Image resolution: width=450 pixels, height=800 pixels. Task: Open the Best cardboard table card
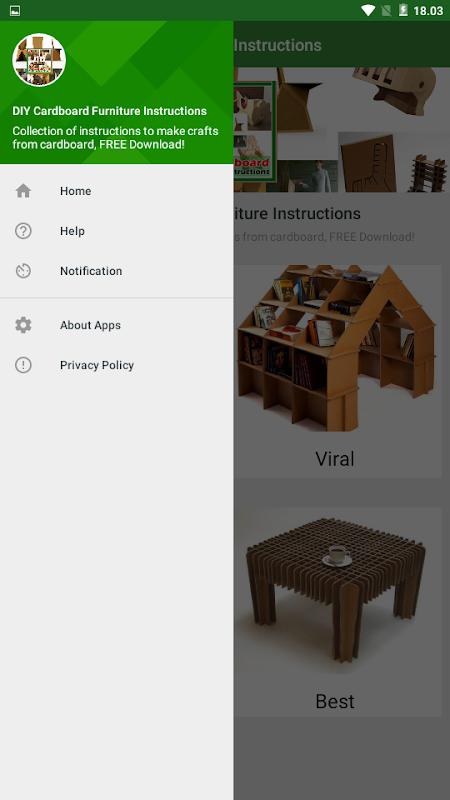coord(338,612)
